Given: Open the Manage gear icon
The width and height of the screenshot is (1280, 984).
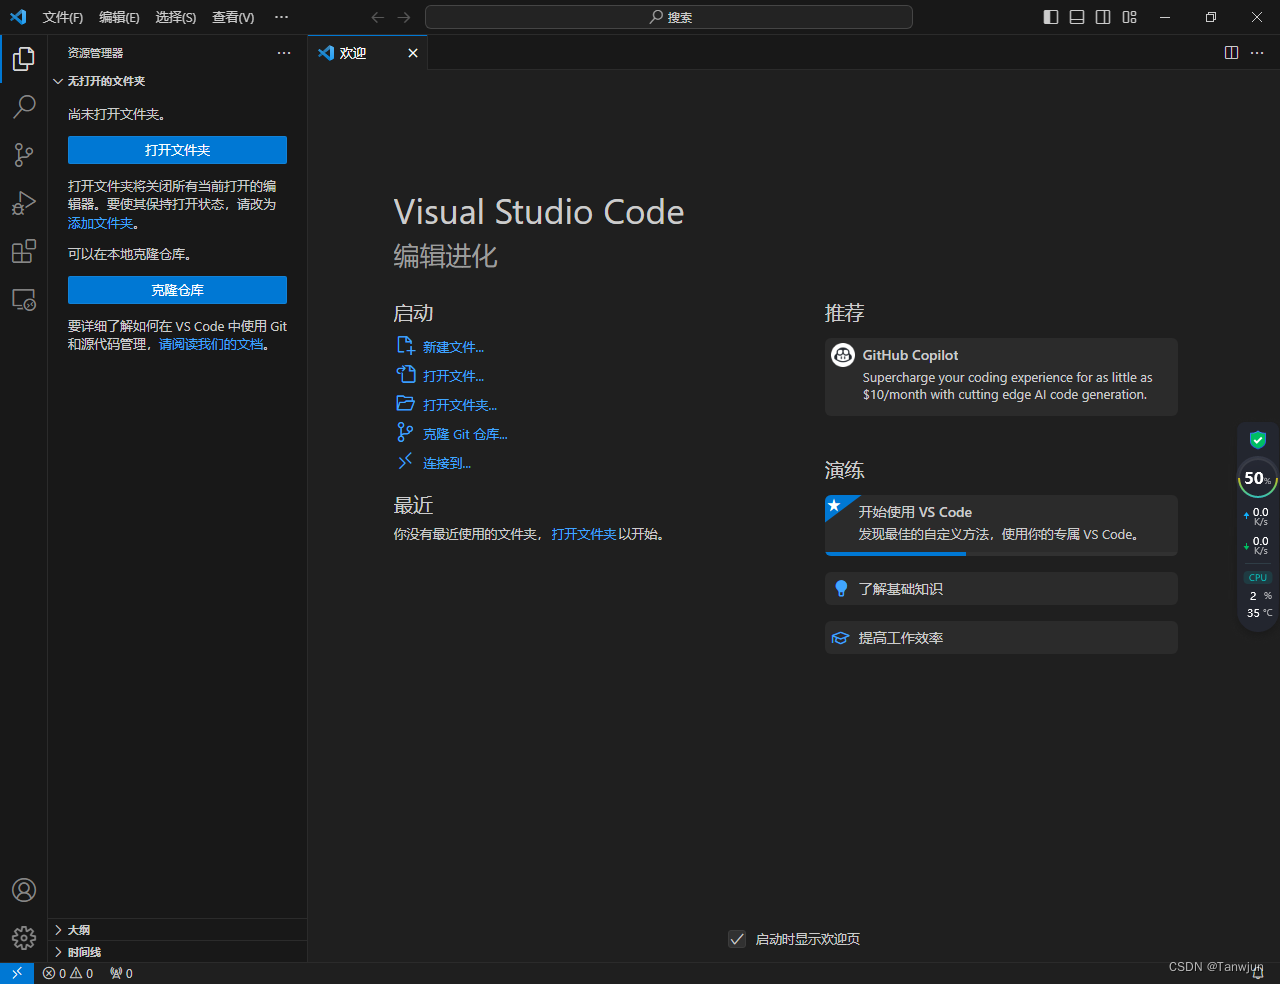Looking at the screenshot, I should tap(24, 938).
